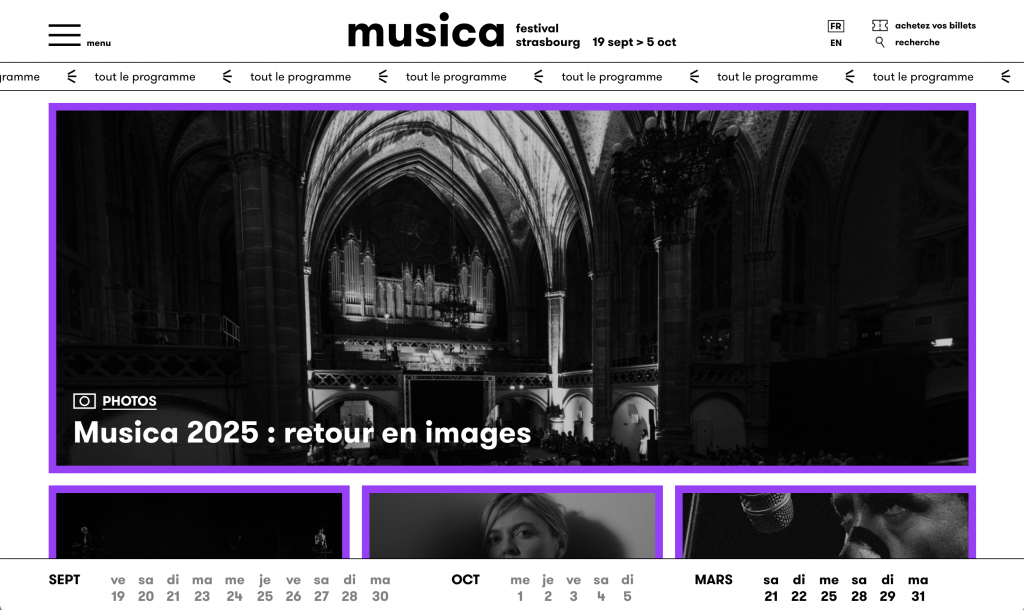Open 'achetez vos billets' link
Image resolution: width=1024 pixels, height=610 pixels.
click(x=935, y=26)
